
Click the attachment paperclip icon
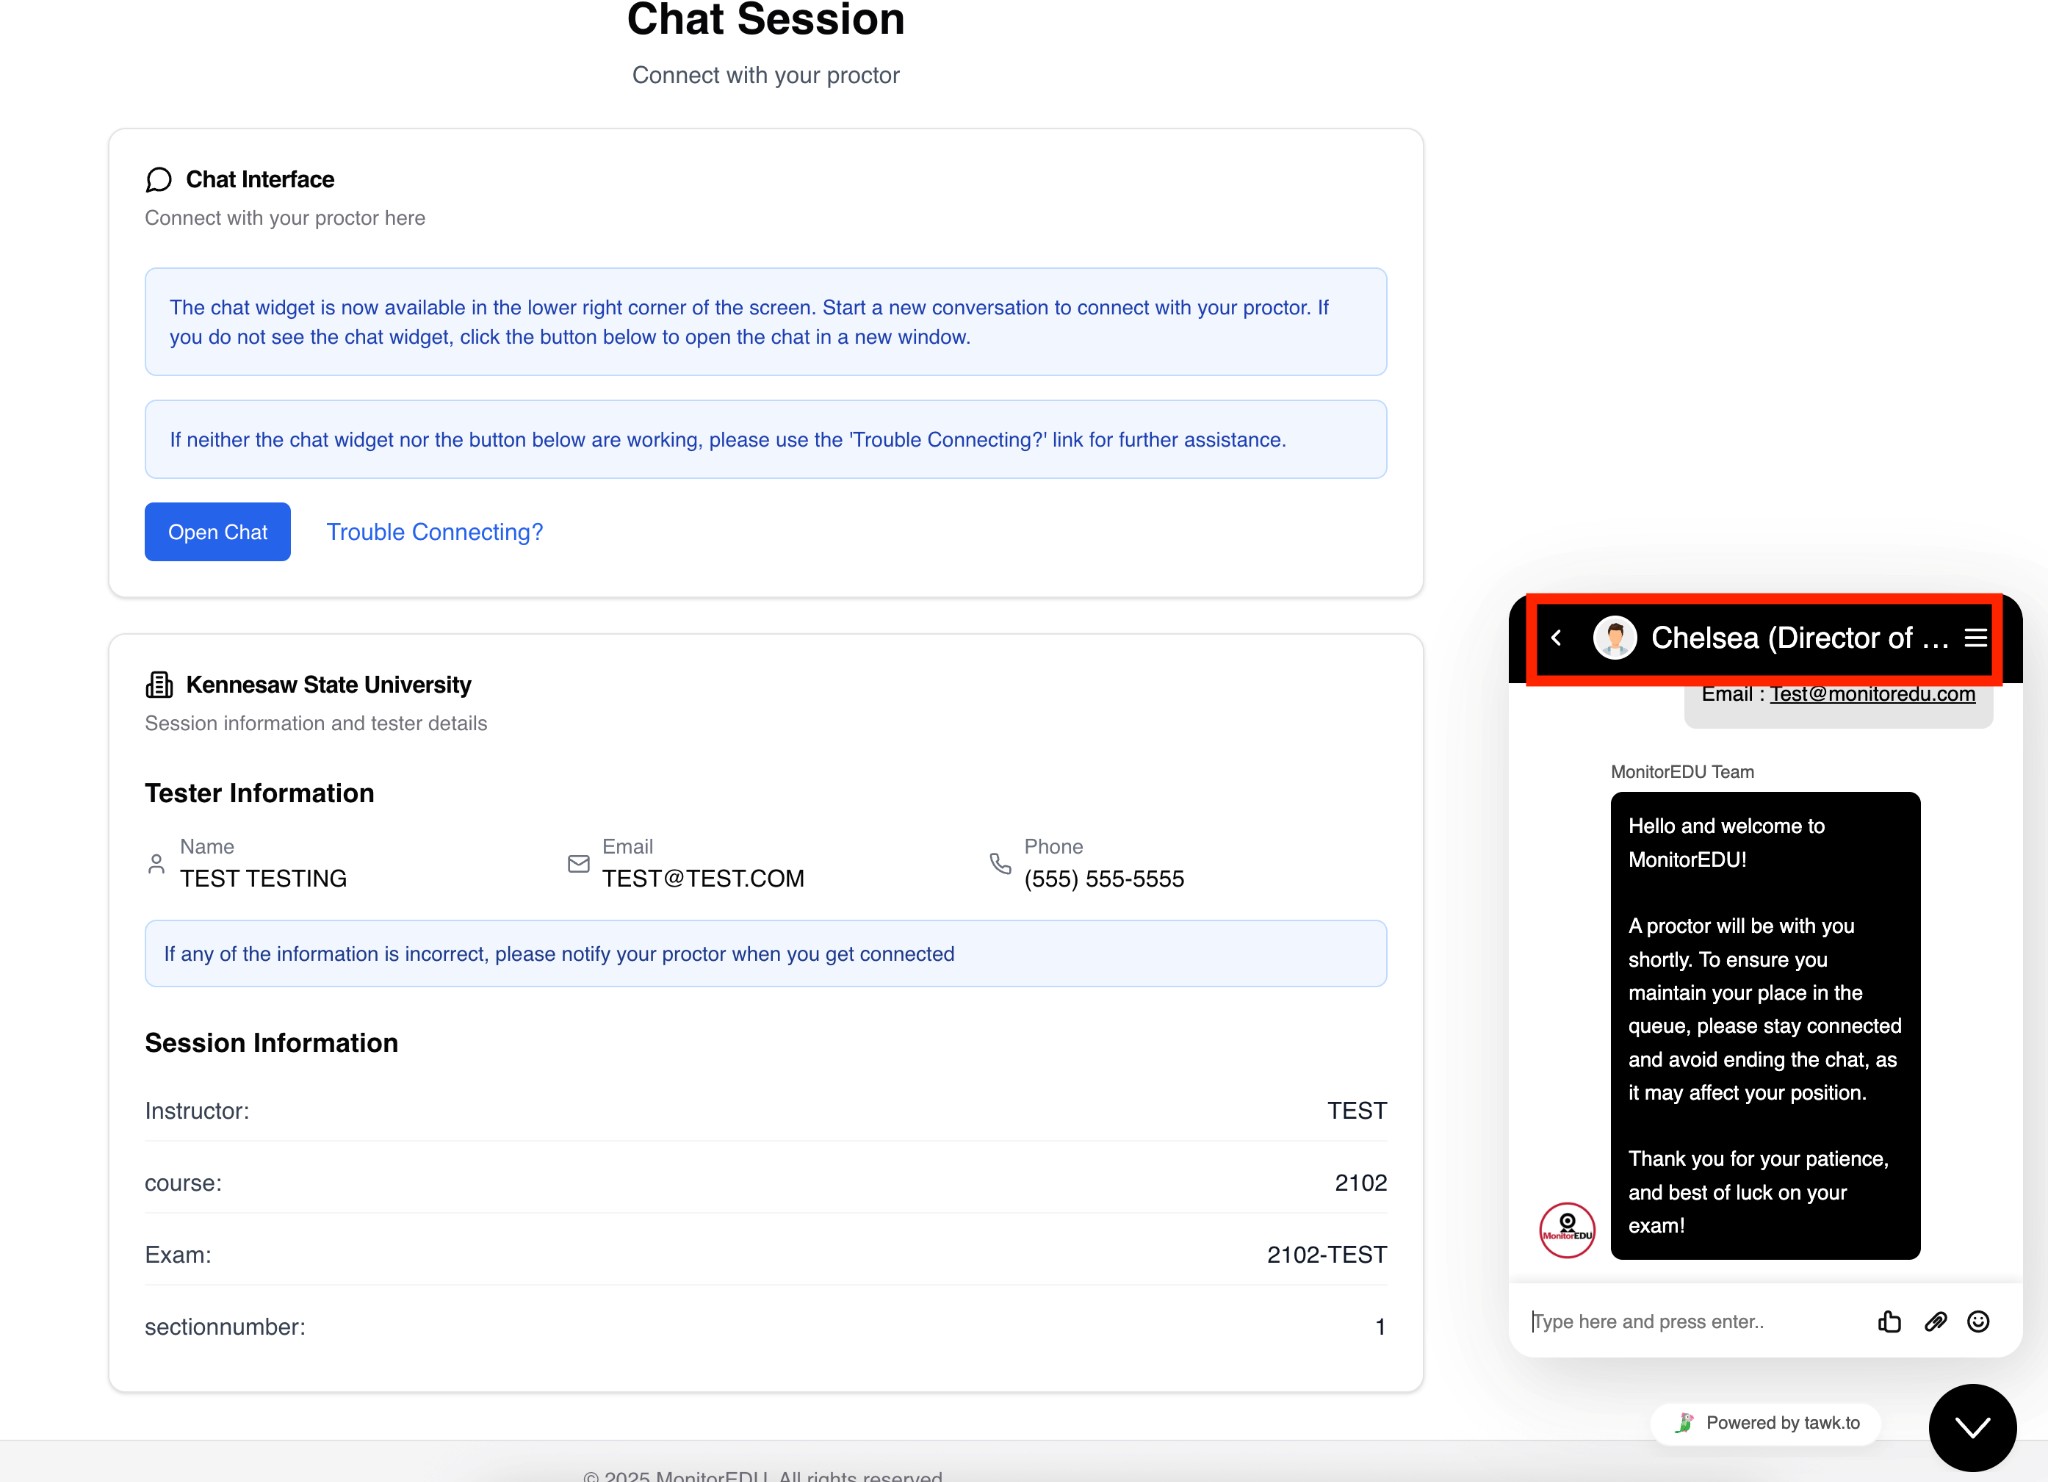[1935, 1322]
